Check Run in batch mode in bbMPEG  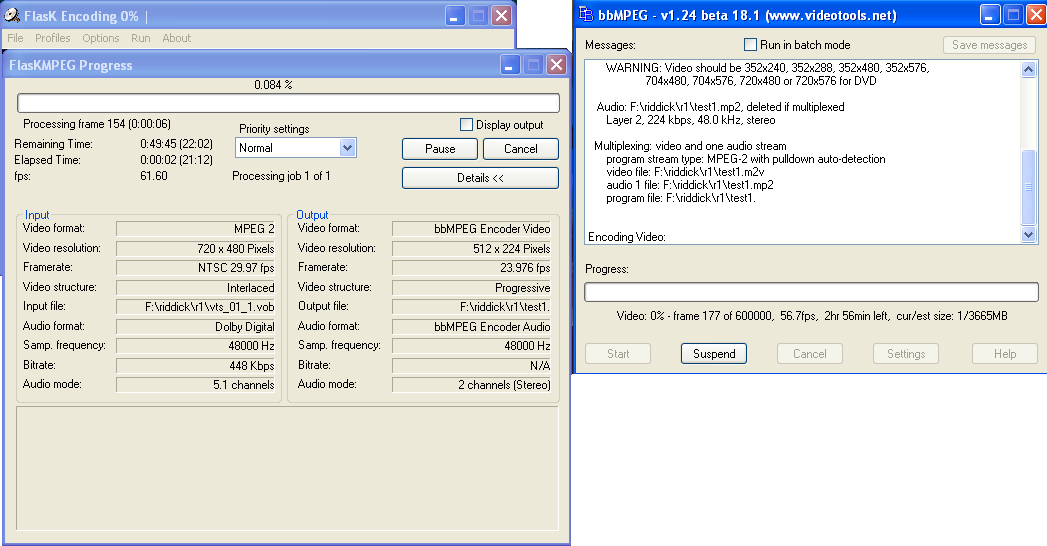pos(751,45)
